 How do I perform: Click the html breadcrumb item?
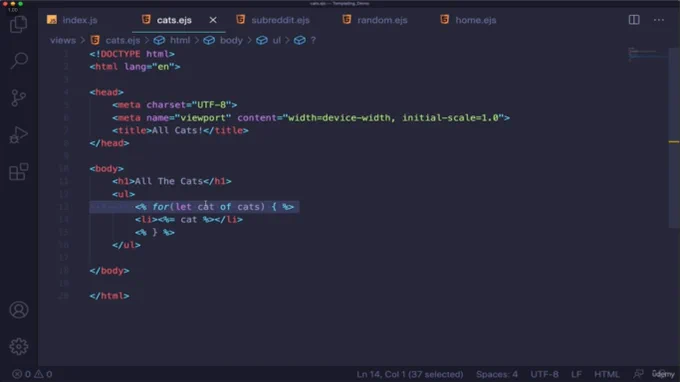pyautogui.click(x=180, y=40)
